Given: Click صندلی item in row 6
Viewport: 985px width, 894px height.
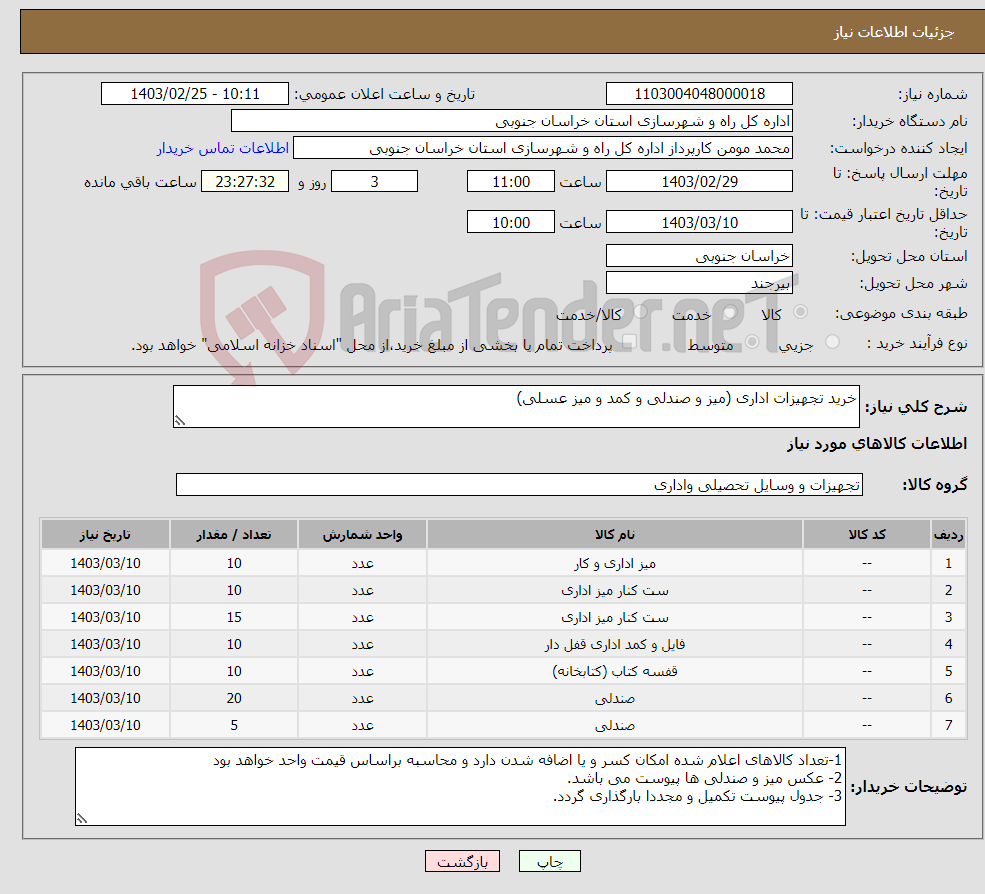Looking at the screenshot, I should [615, 699].
